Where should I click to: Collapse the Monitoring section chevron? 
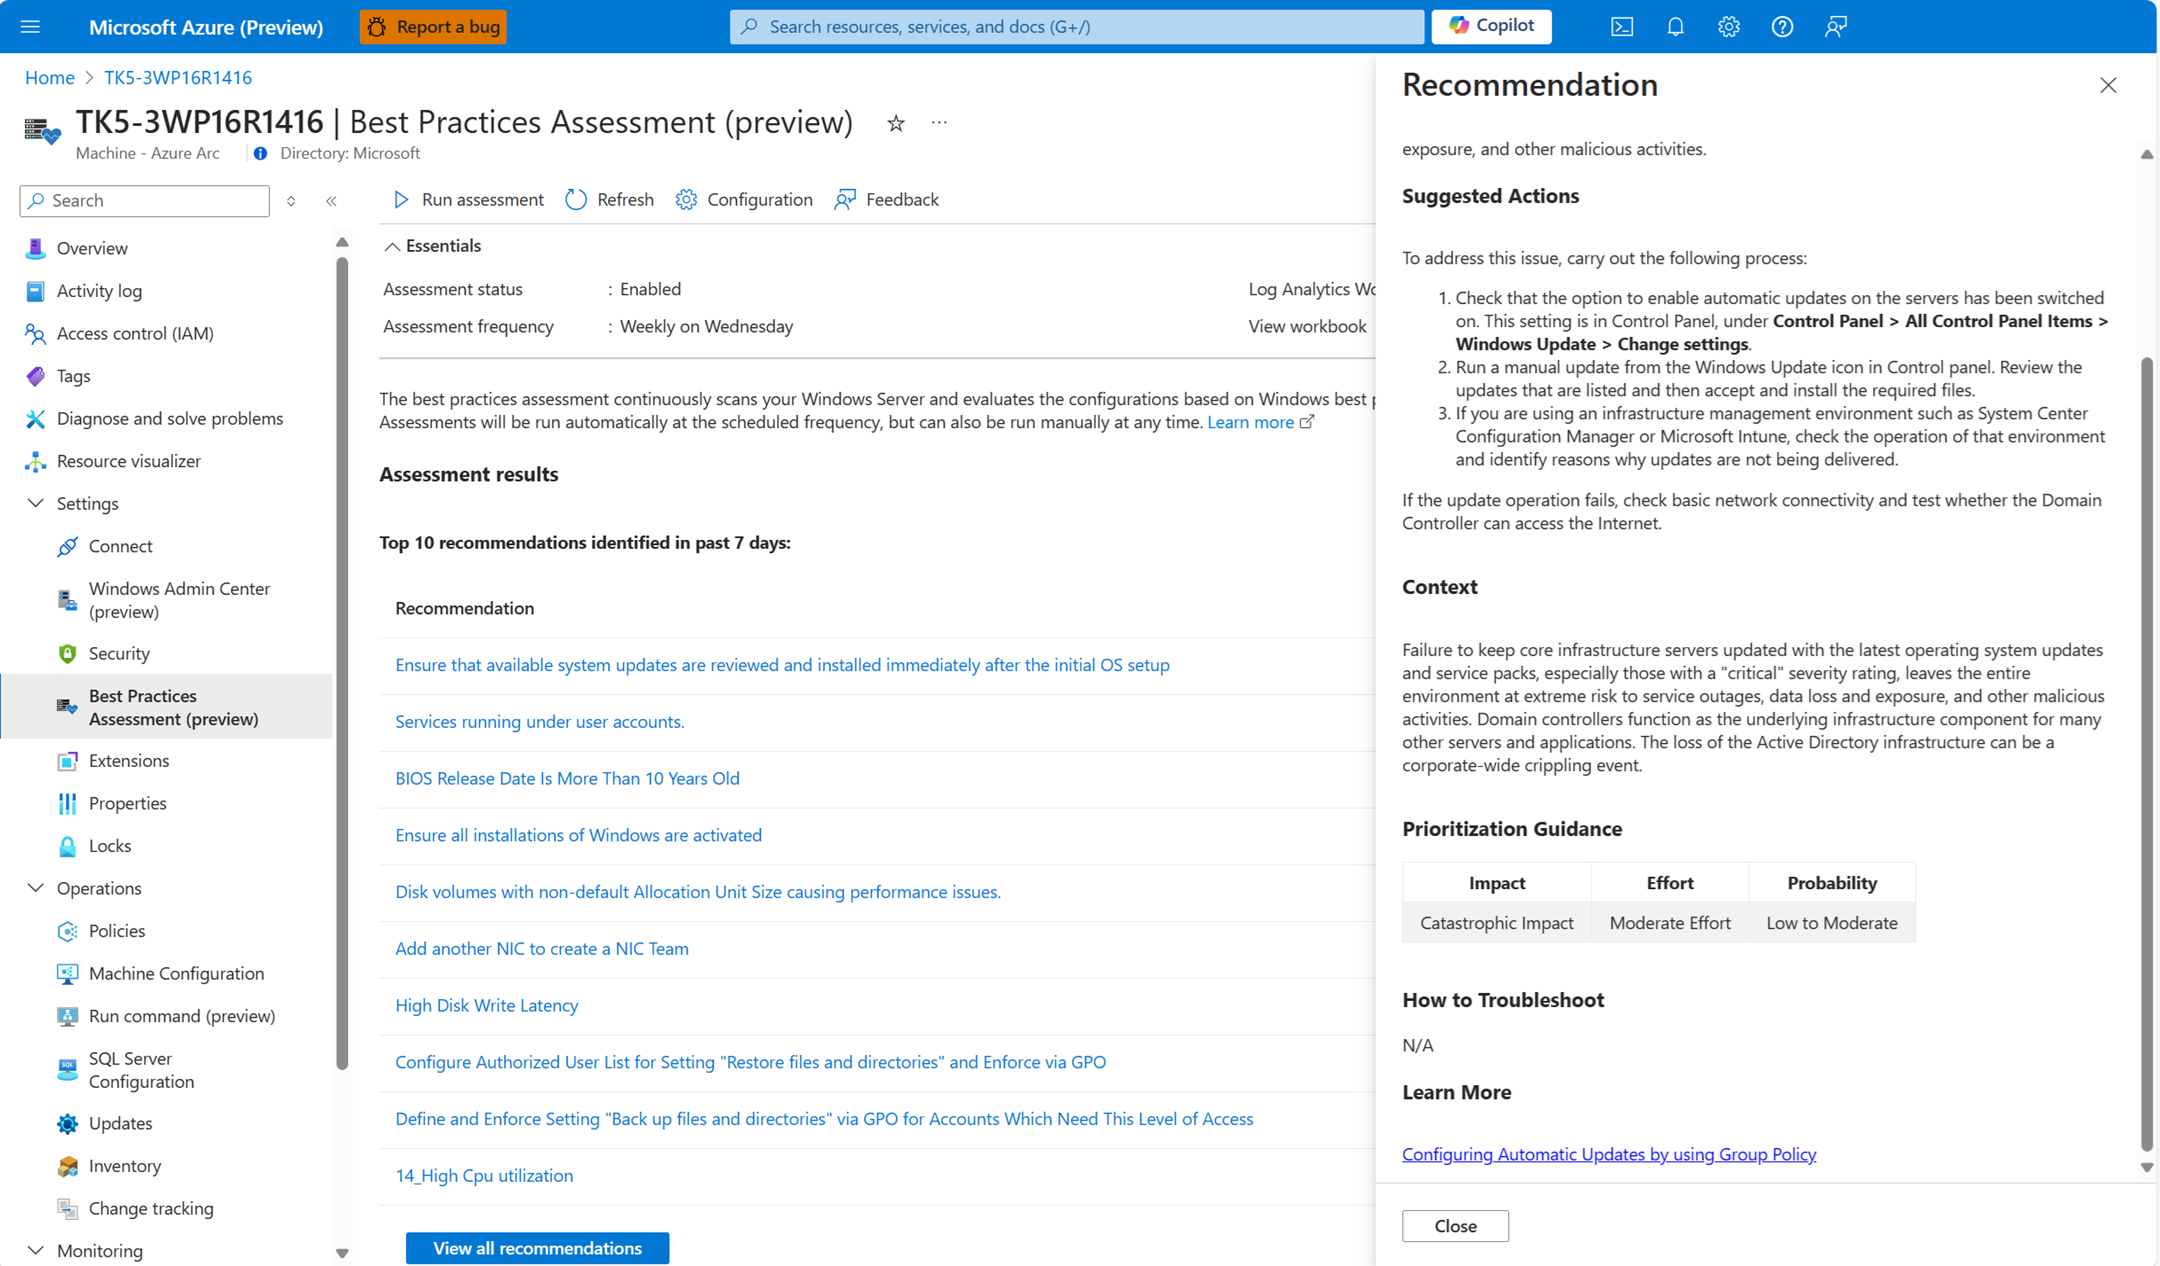pyautogui.click(x=35, y=1251)
